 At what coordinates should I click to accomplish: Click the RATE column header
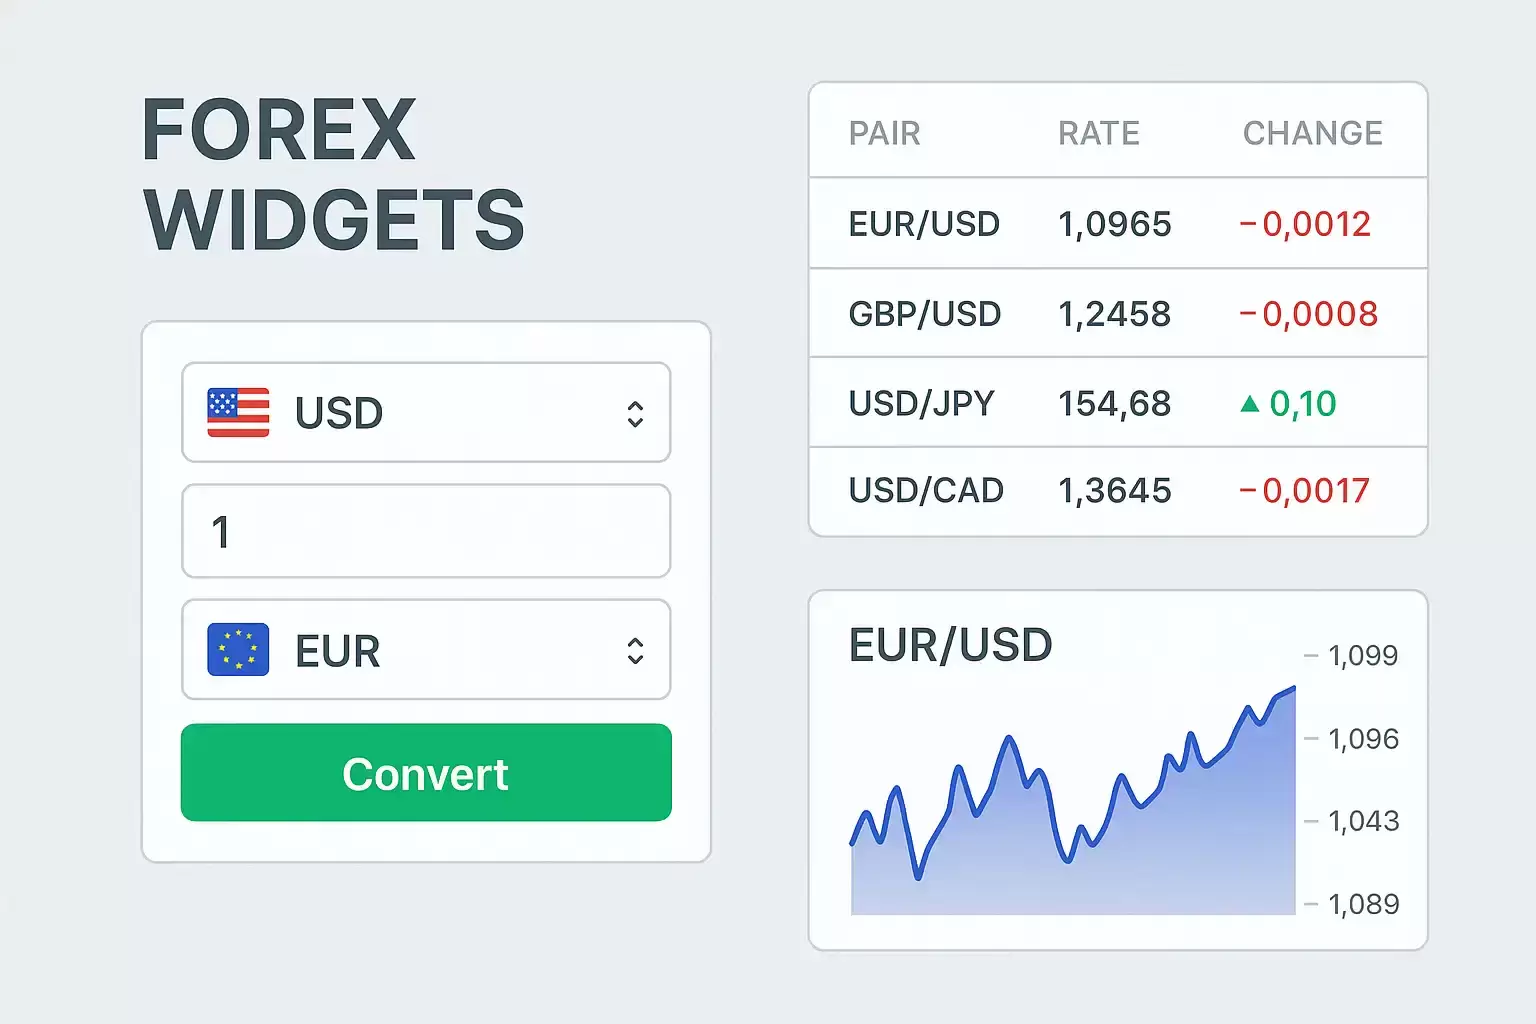1099,133
